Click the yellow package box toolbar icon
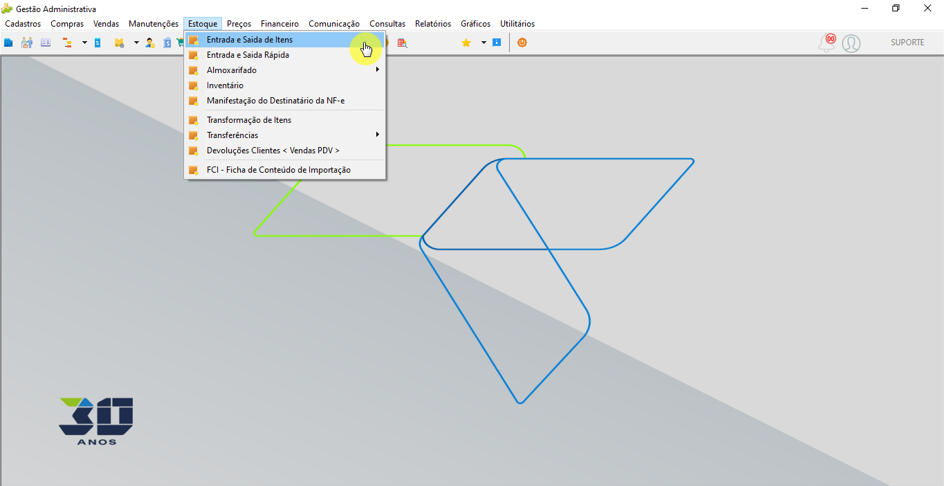The height and width of the screenshot is (486, 944). (x=119, y=43)
